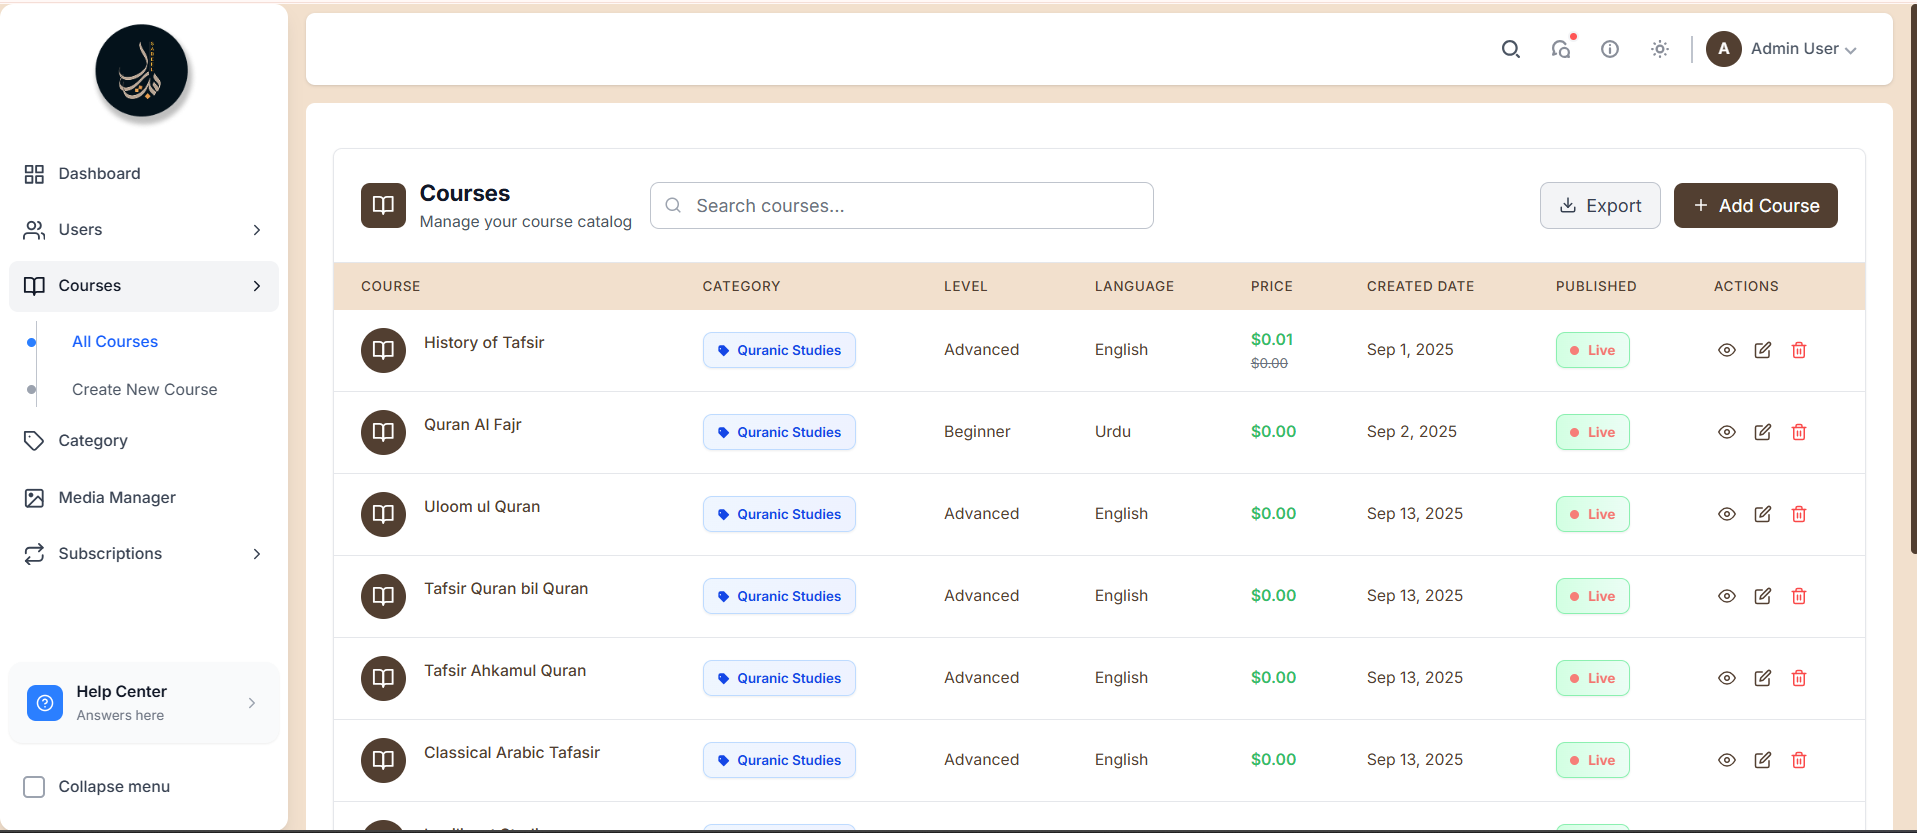Open notifications icon with red dot

(x=1561, y=49)
